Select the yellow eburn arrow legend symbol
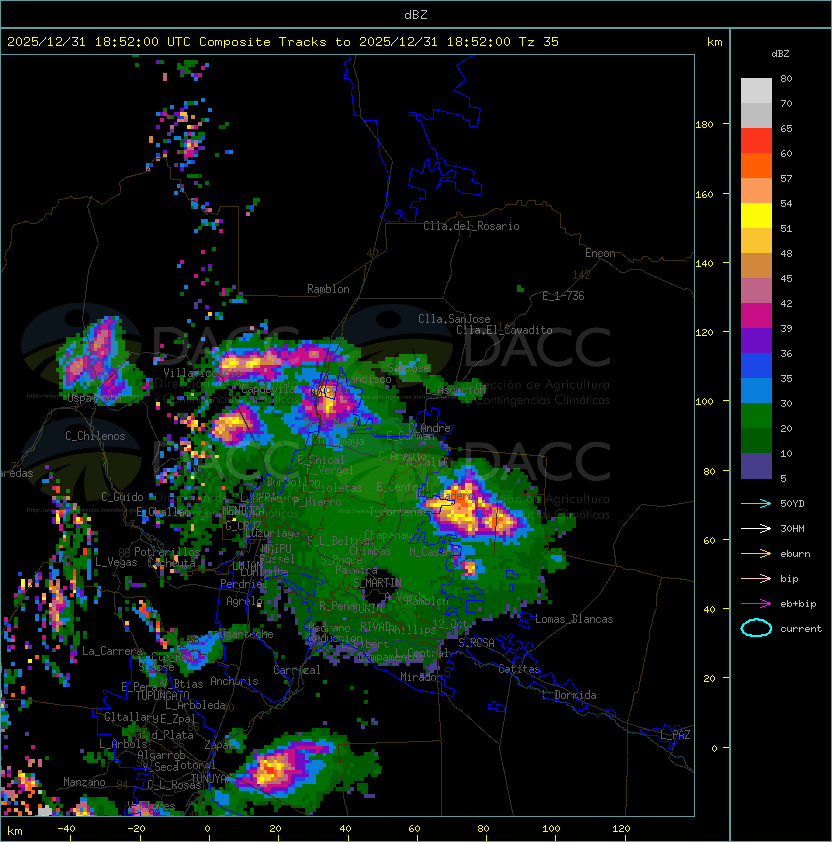Image resolution: width=832 pixels, height=842 pixels. (x=756, y=554)
